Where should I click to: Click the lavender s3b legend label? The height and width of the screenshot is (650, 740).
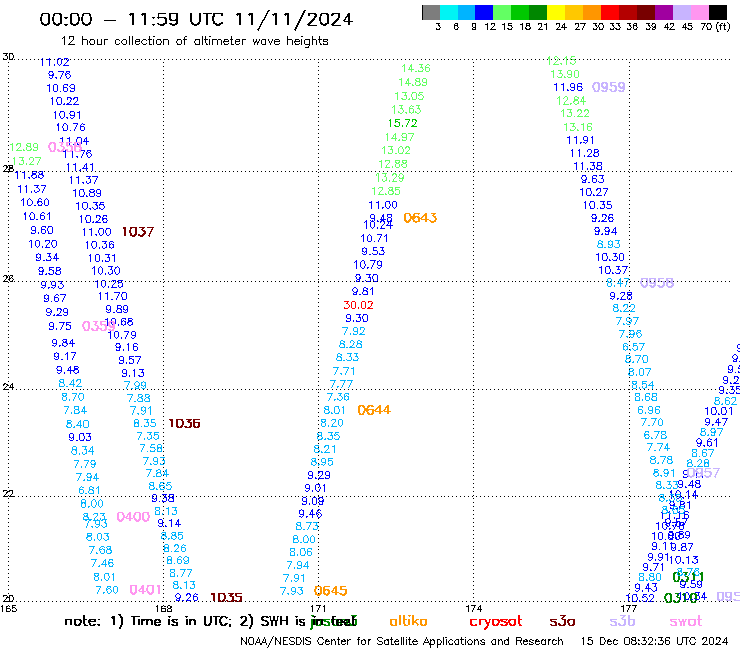(x=622, y=621)
